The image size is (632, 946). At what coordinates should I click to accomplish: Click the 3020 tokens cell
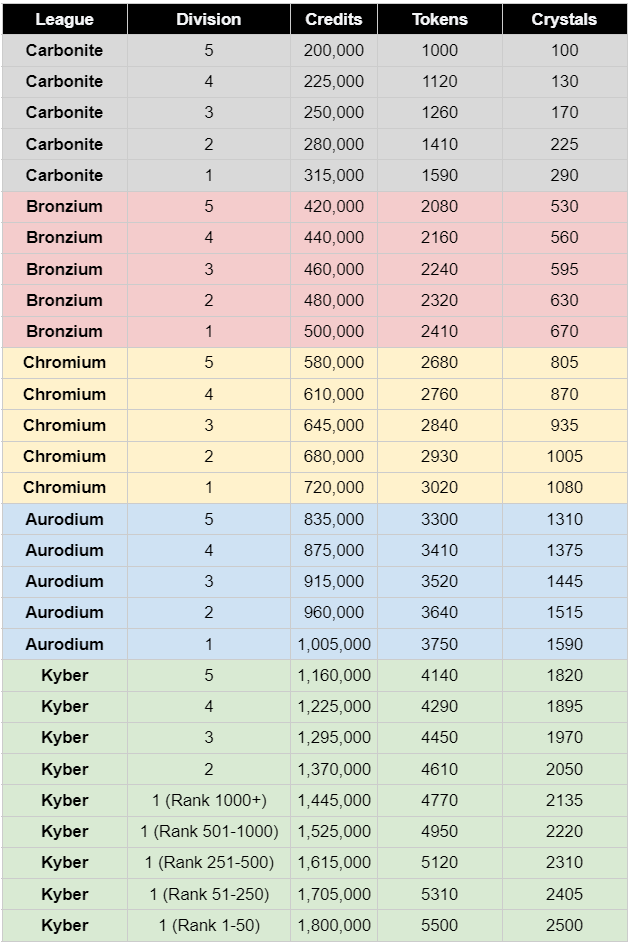point(439,487)
